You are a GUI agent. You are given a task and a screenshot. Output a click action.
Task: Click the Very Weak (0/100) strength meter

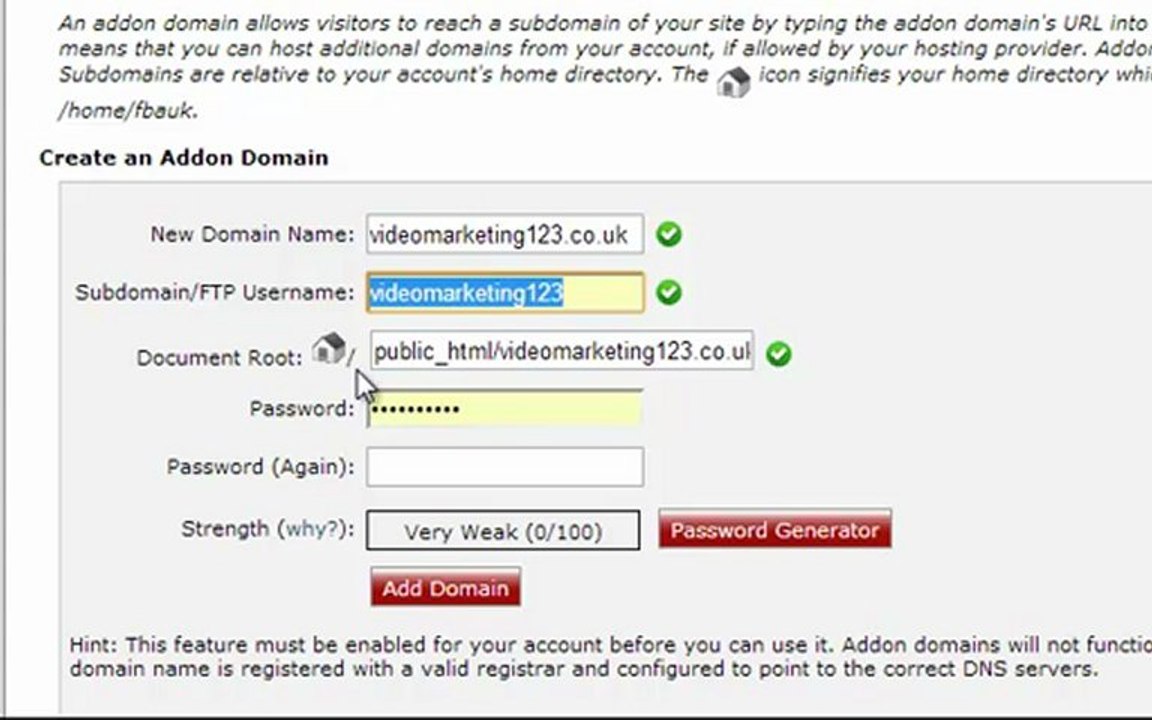click(503, 530)
